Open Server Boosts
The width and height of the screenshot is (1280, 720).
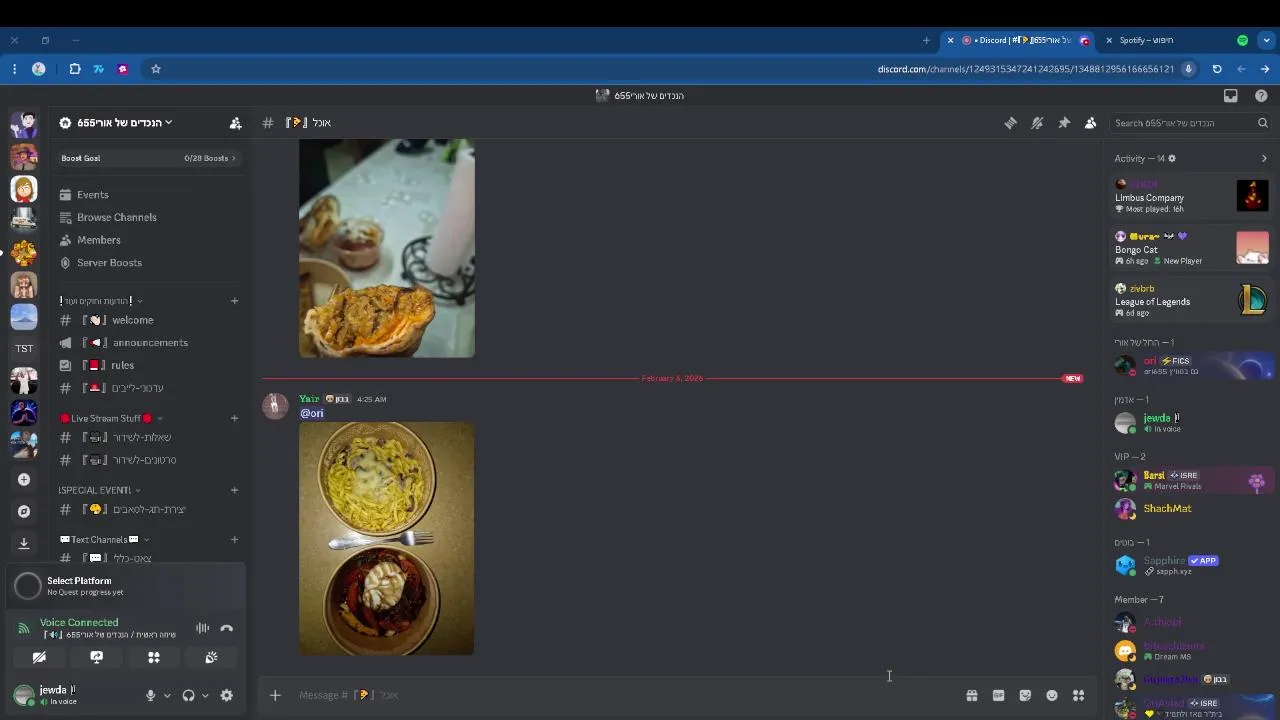[x=109, y=263]
